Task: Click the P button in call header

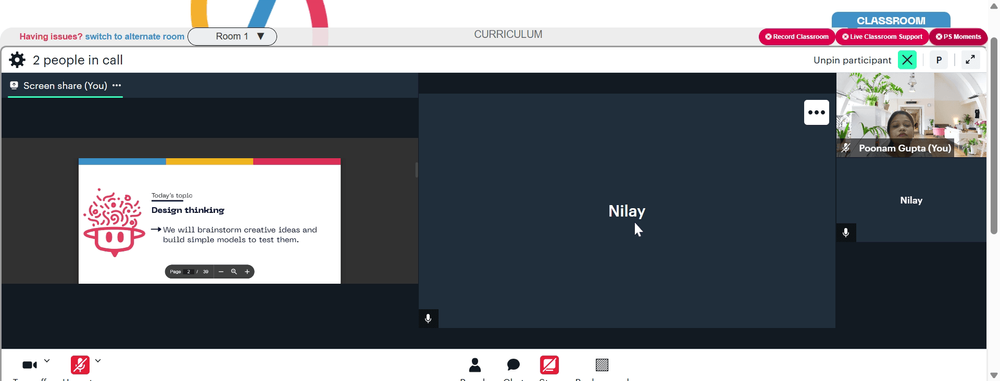Action: click(x=939, y=60)
